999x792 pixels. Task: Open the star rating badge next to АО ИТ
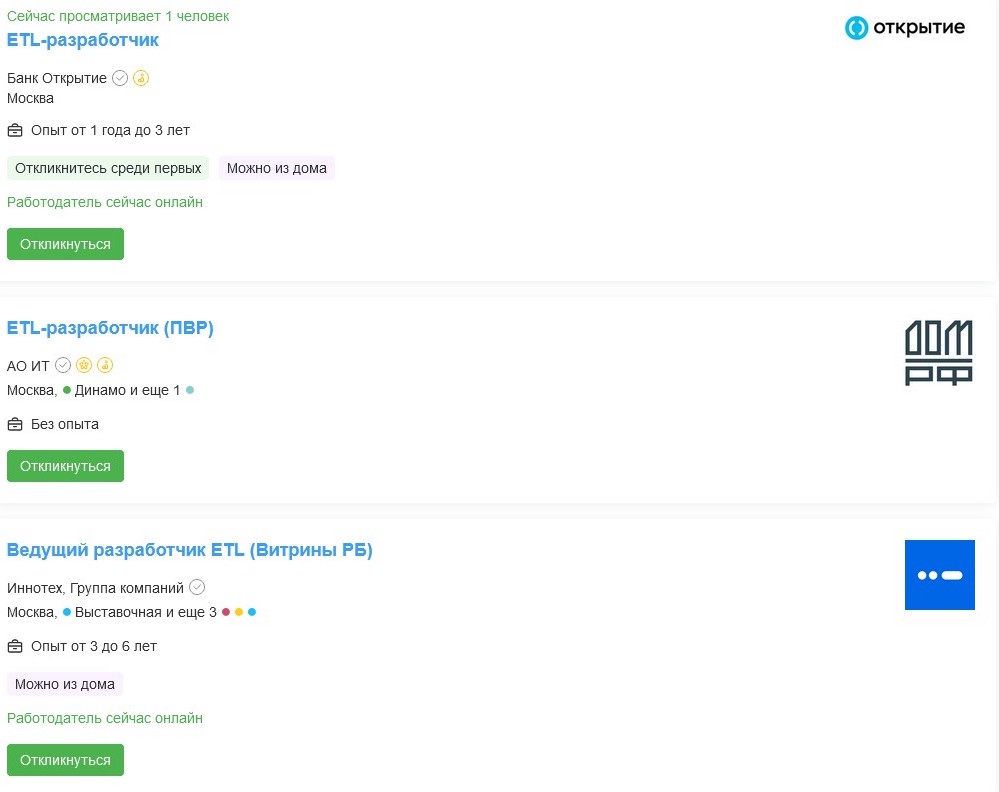pos(84,365)
